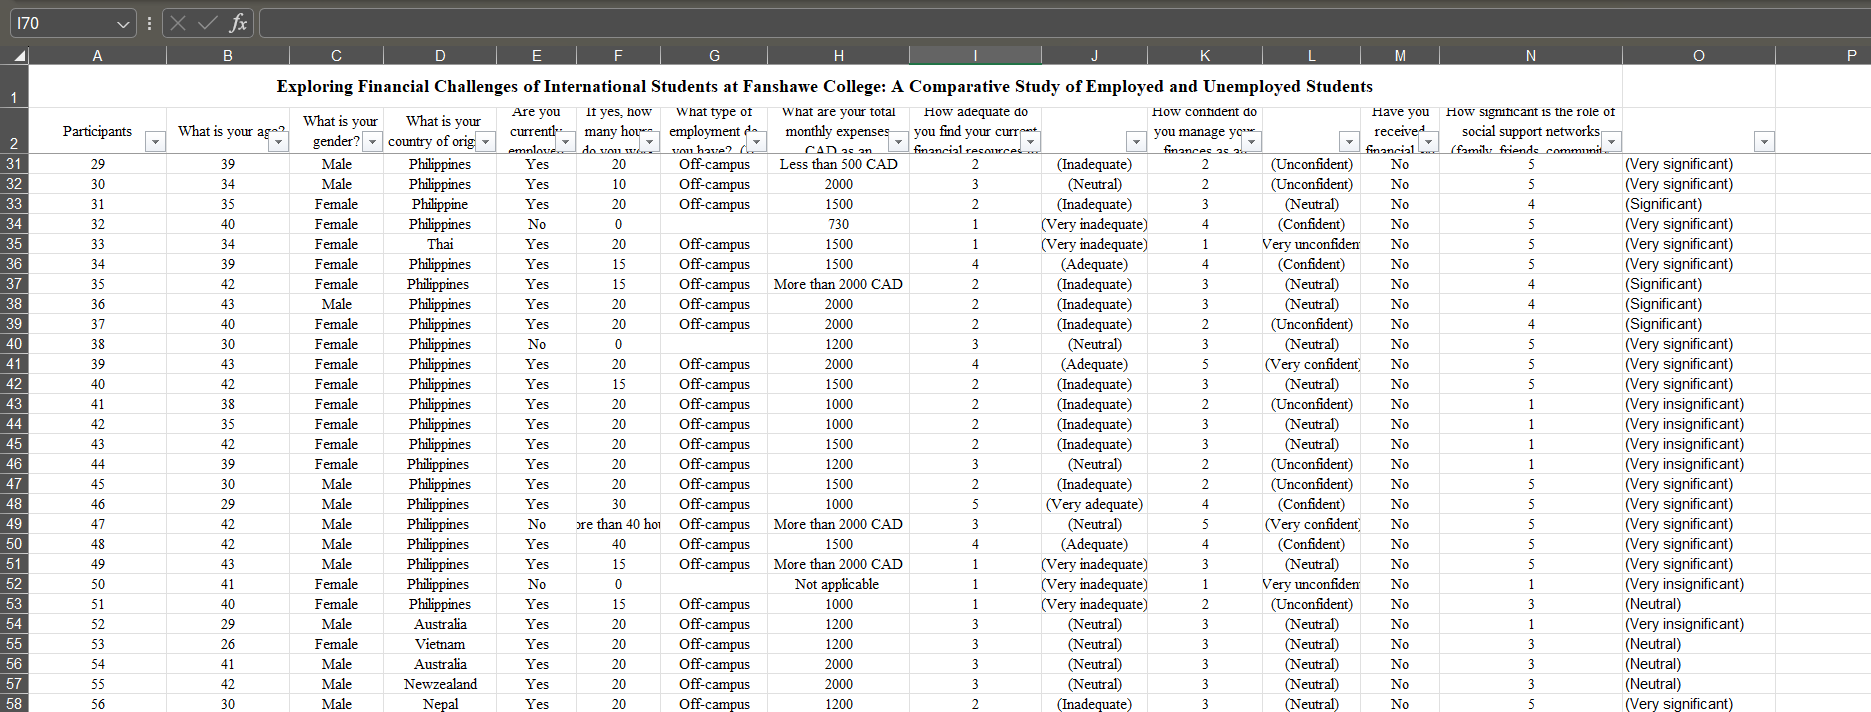Image resolution: width=1871 pixels, height=712 pixels.
Task: Select column H header
Action: click(838, 56)
